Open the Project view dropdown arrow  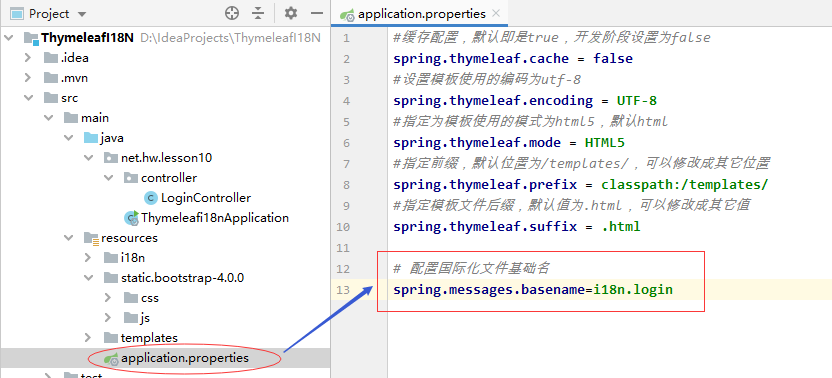[x=82, y=14]
